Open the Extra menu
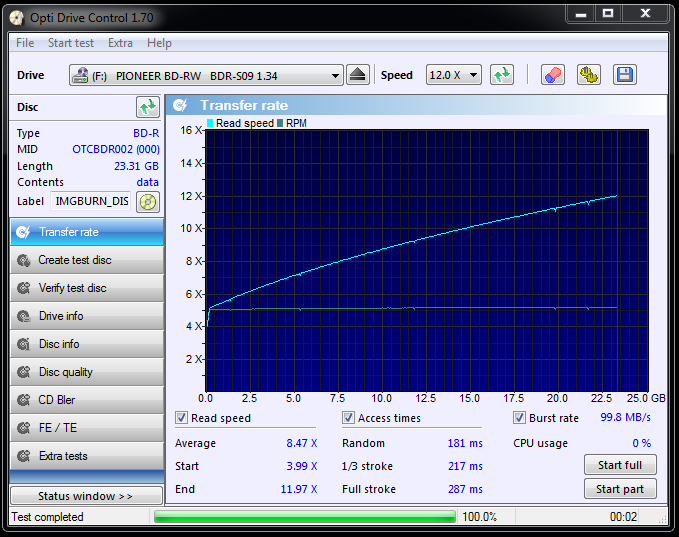Screen dimensions: 679x537 tap(120, 43)
